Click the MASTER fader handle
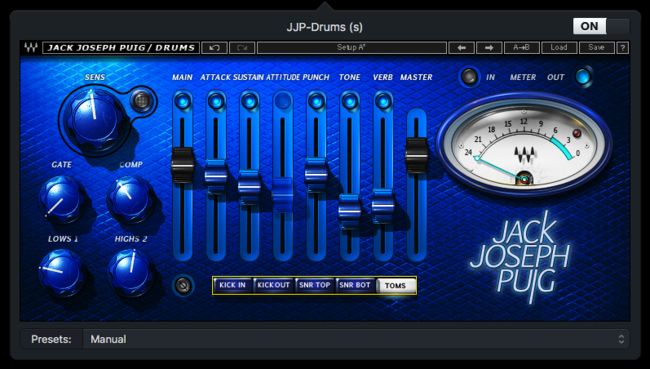Screen dimensions: 650x369 tap(417, 155)
